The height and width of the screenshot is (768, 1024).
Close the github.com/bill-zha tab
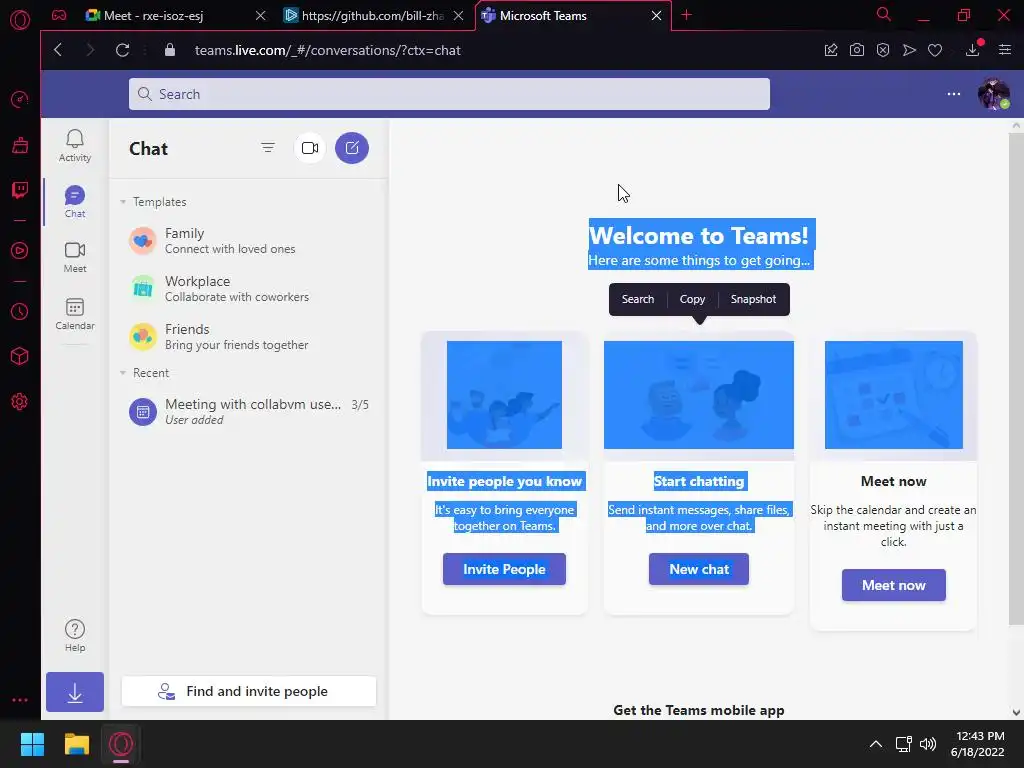[x=458, y=16]
